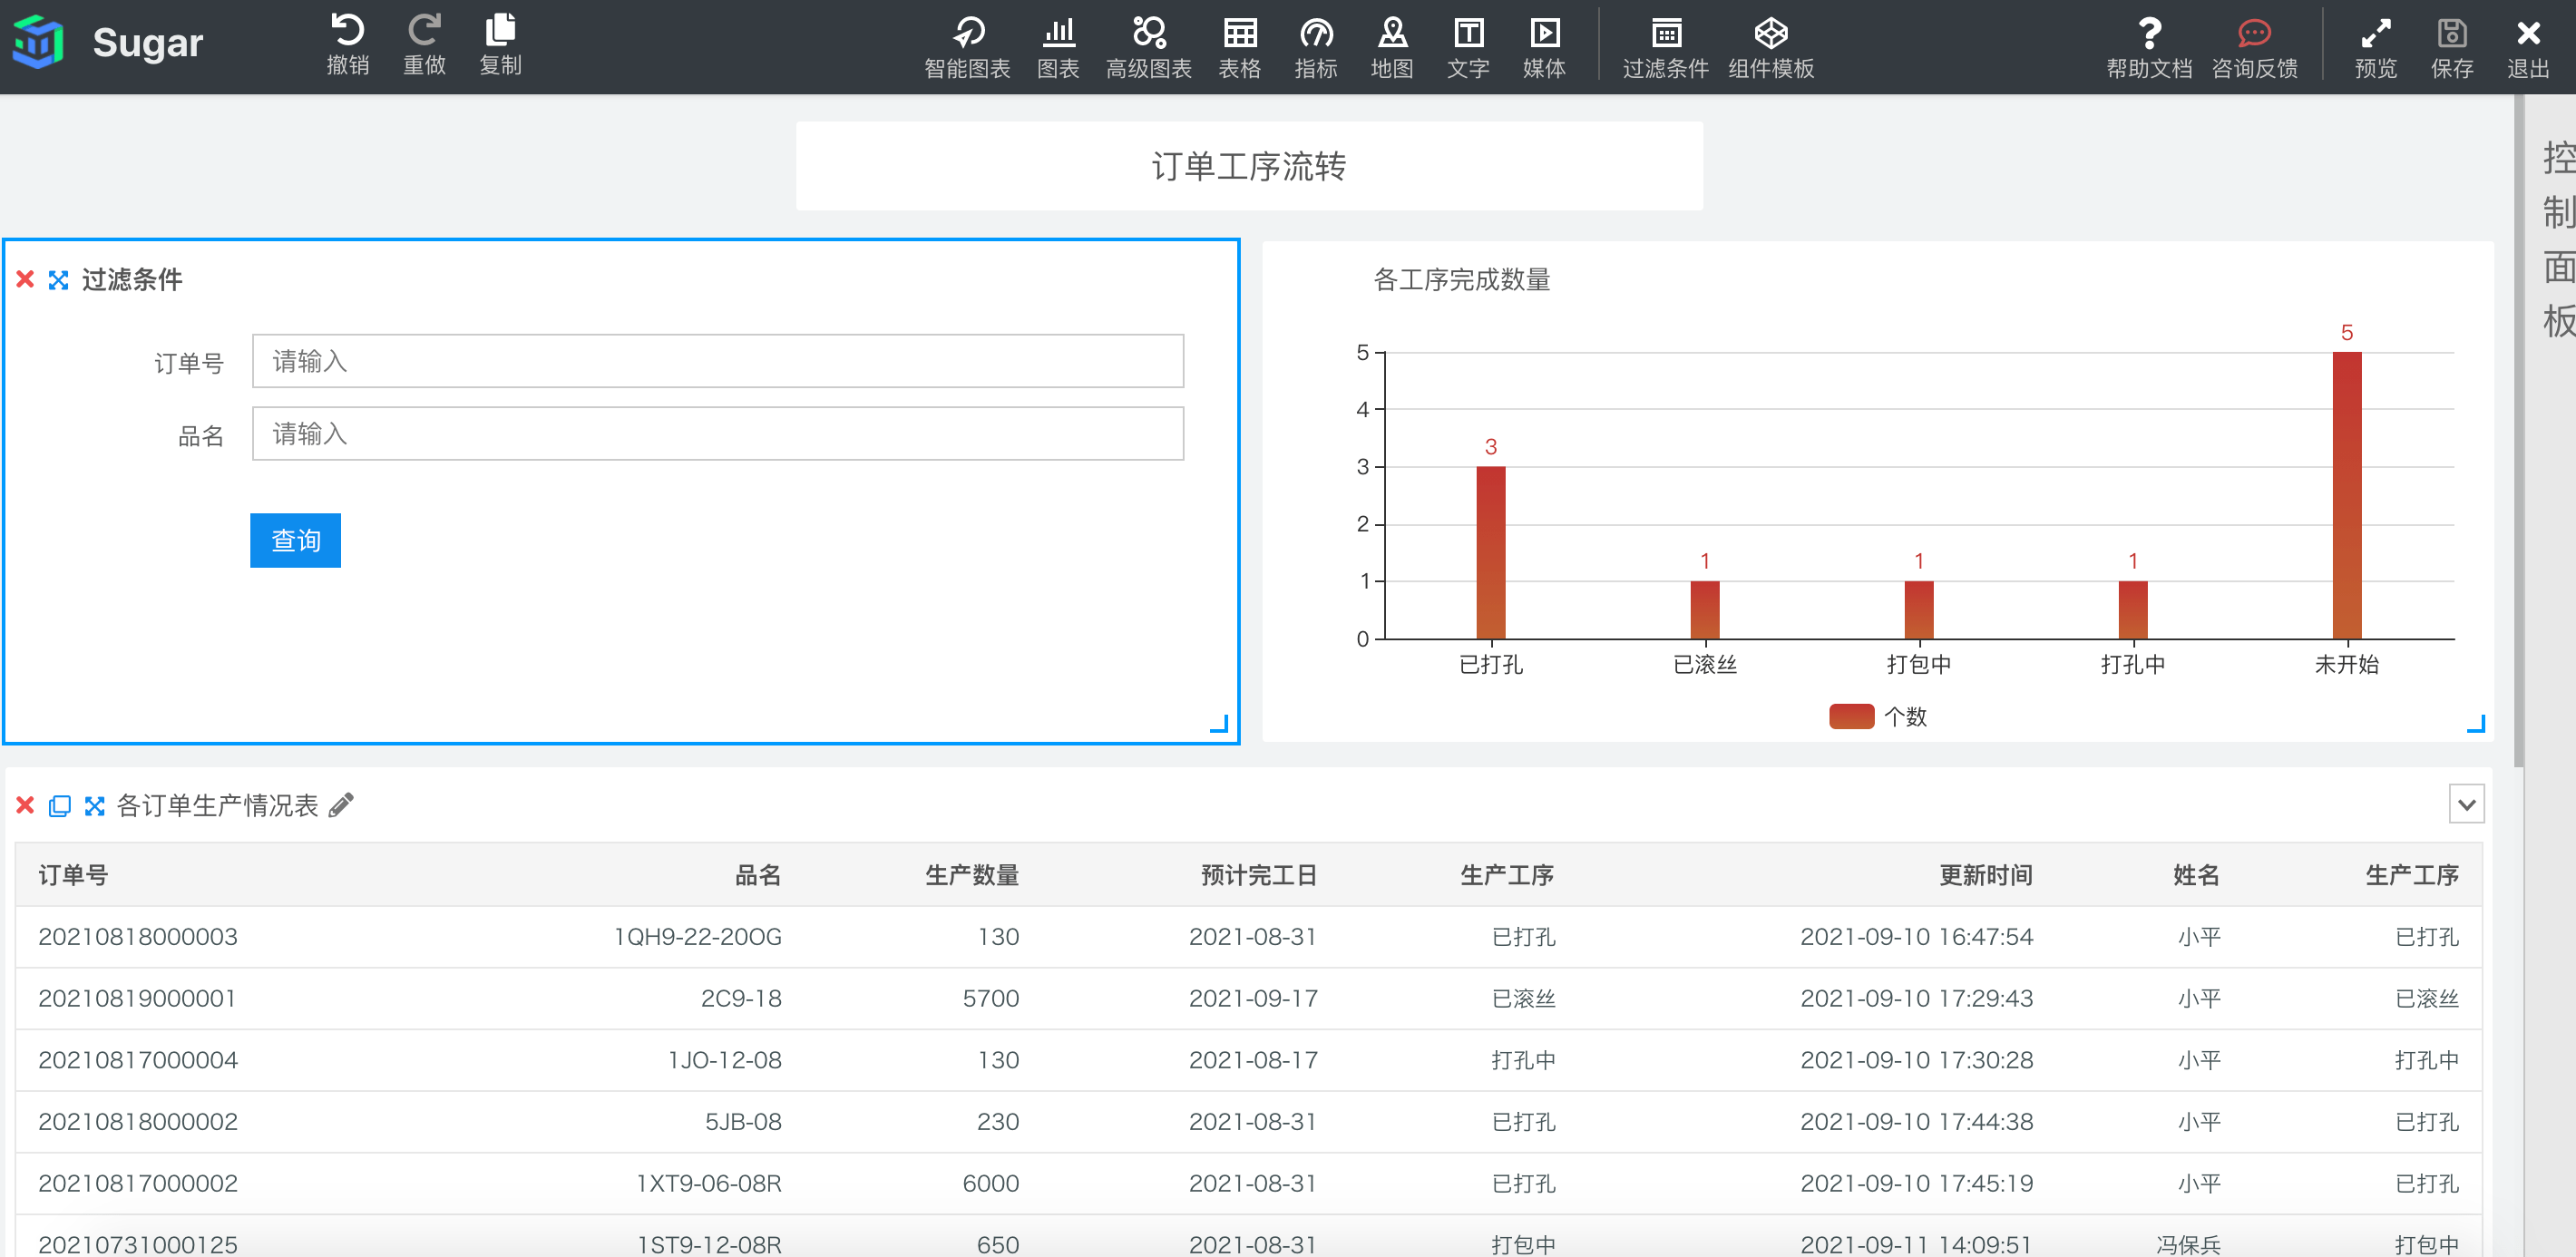Open the control panel (控制面板) sidebar
Screen dimensions: 2576x1257
click(2557, 240)
